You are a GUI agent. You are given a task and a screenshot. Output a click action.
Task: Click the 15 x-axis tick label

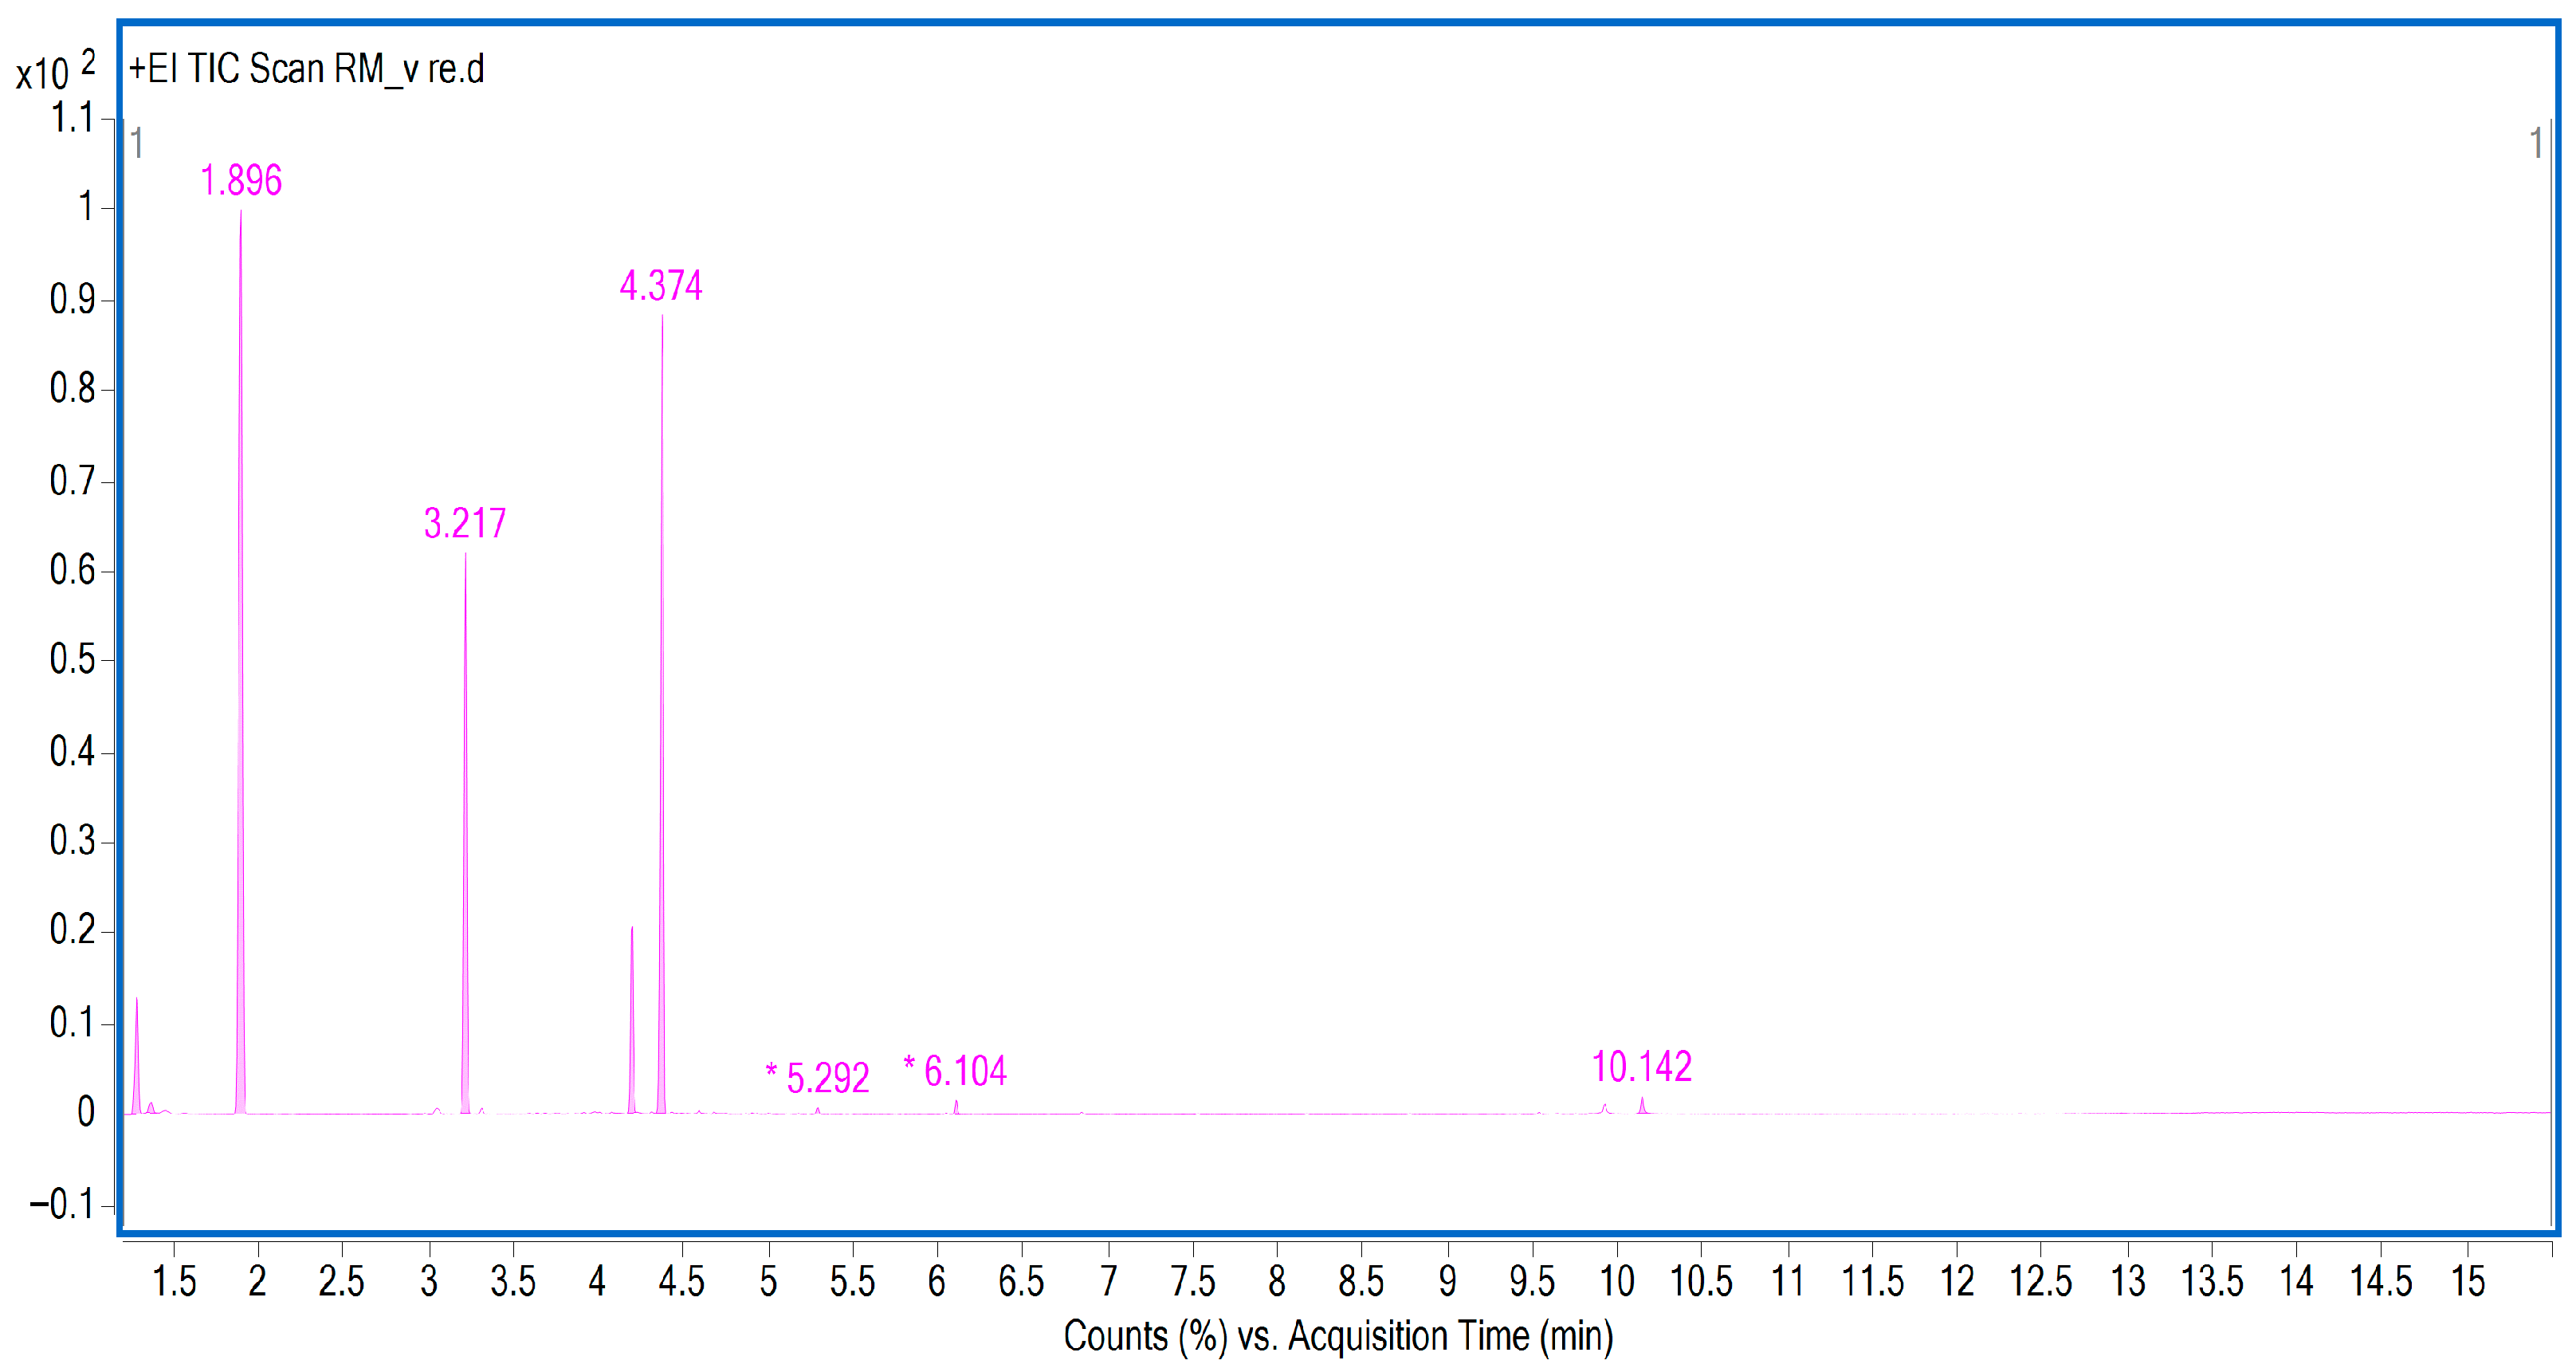(x=2468, y=1281)
